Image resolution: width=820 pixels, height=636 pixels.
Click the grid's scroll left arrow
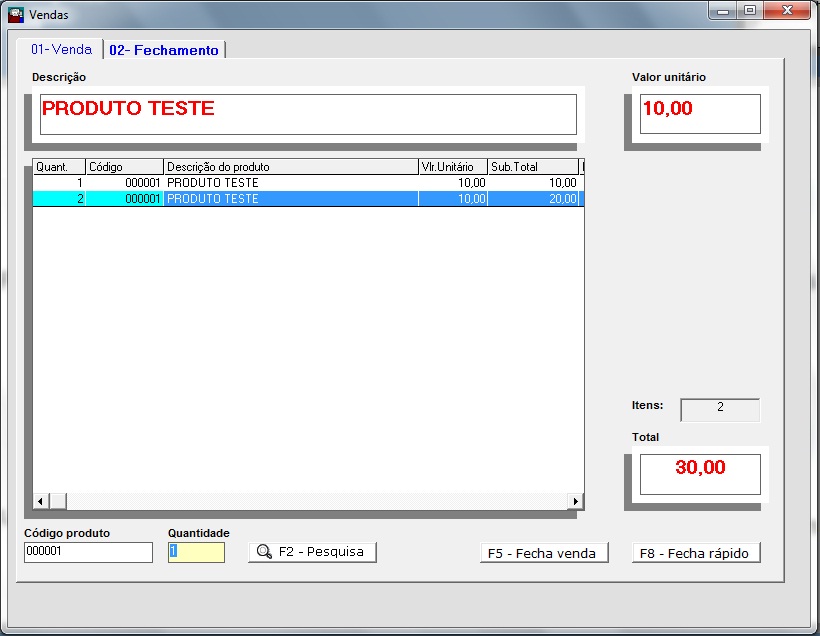click(x=41, y=501)
